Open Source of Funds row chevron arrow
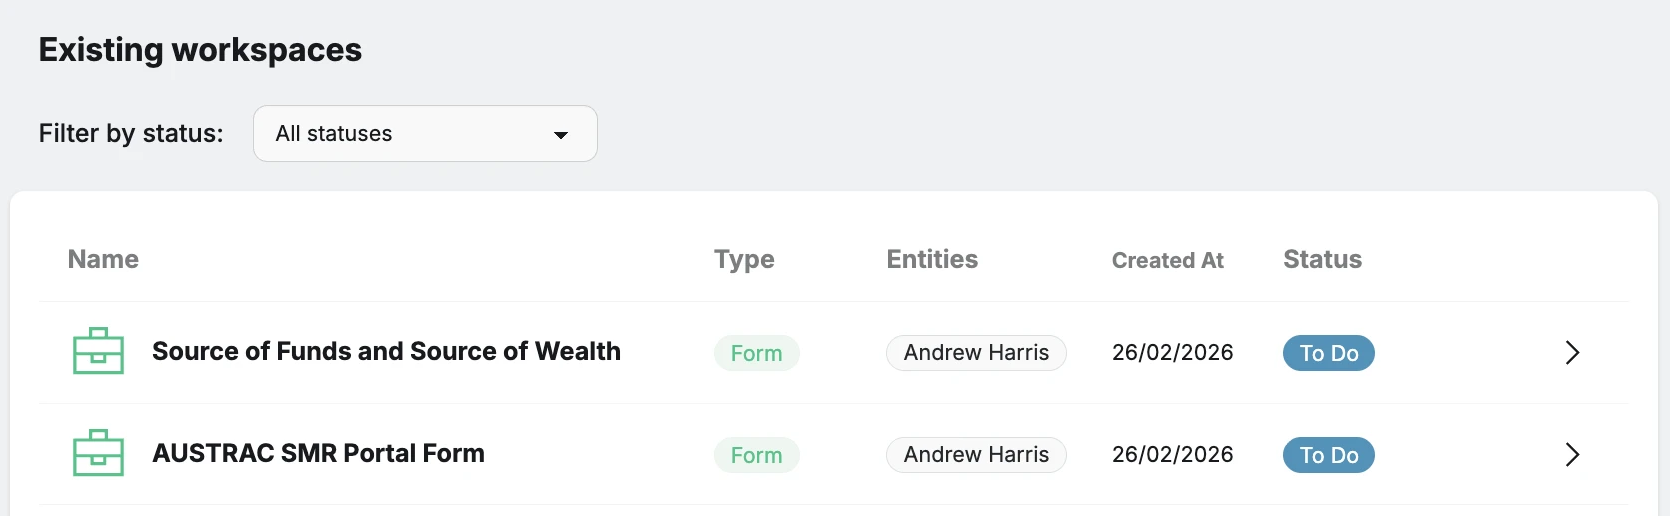Image resolution: width=1670 pixels, height=516 pixels. [1572, 353]
